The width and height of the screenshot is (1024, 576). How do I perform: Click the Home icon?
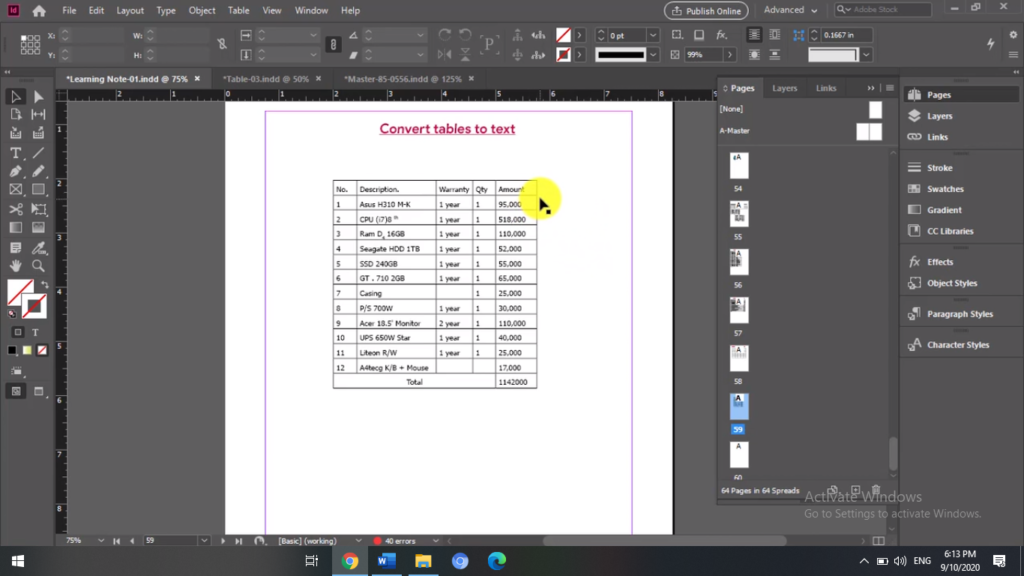point(39,10)
